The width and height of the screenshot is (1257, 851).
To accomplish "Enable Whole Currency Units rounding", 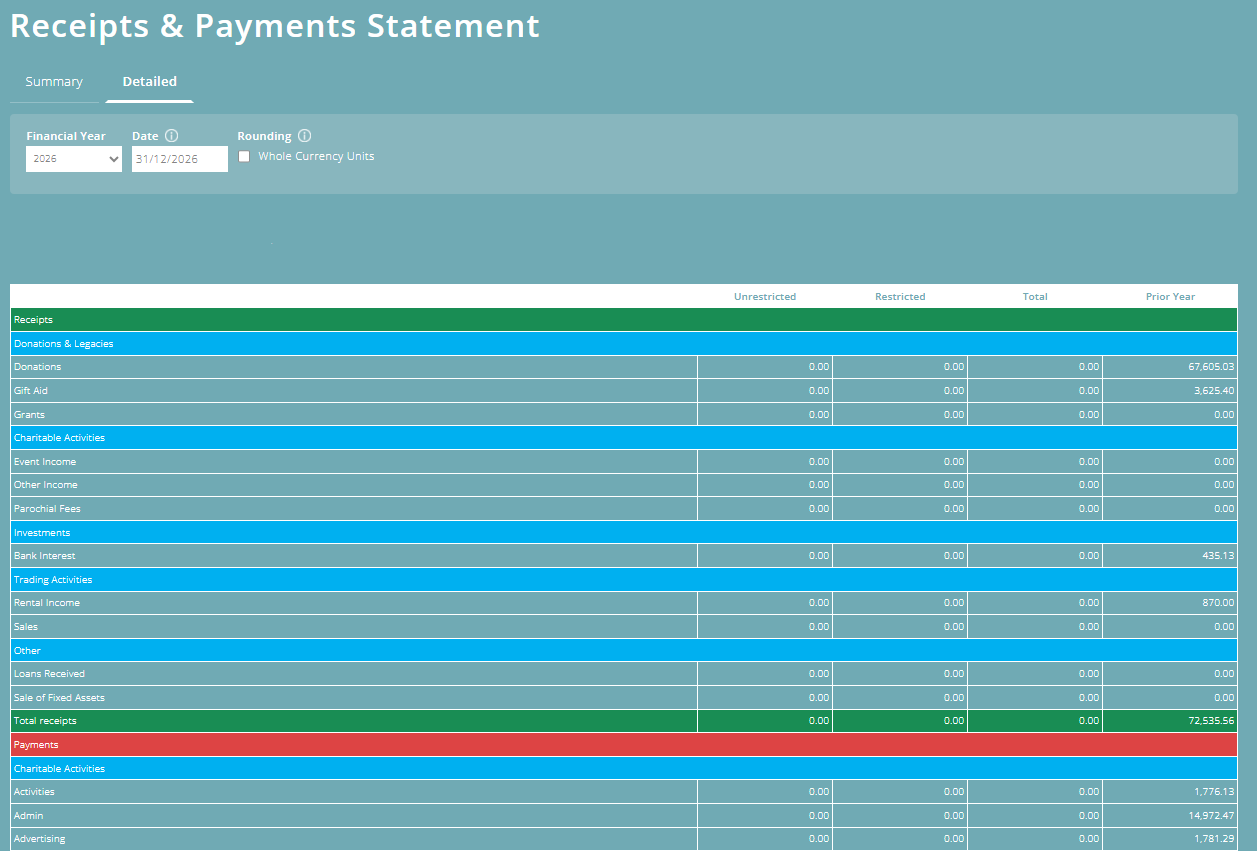I will (243, 156).
